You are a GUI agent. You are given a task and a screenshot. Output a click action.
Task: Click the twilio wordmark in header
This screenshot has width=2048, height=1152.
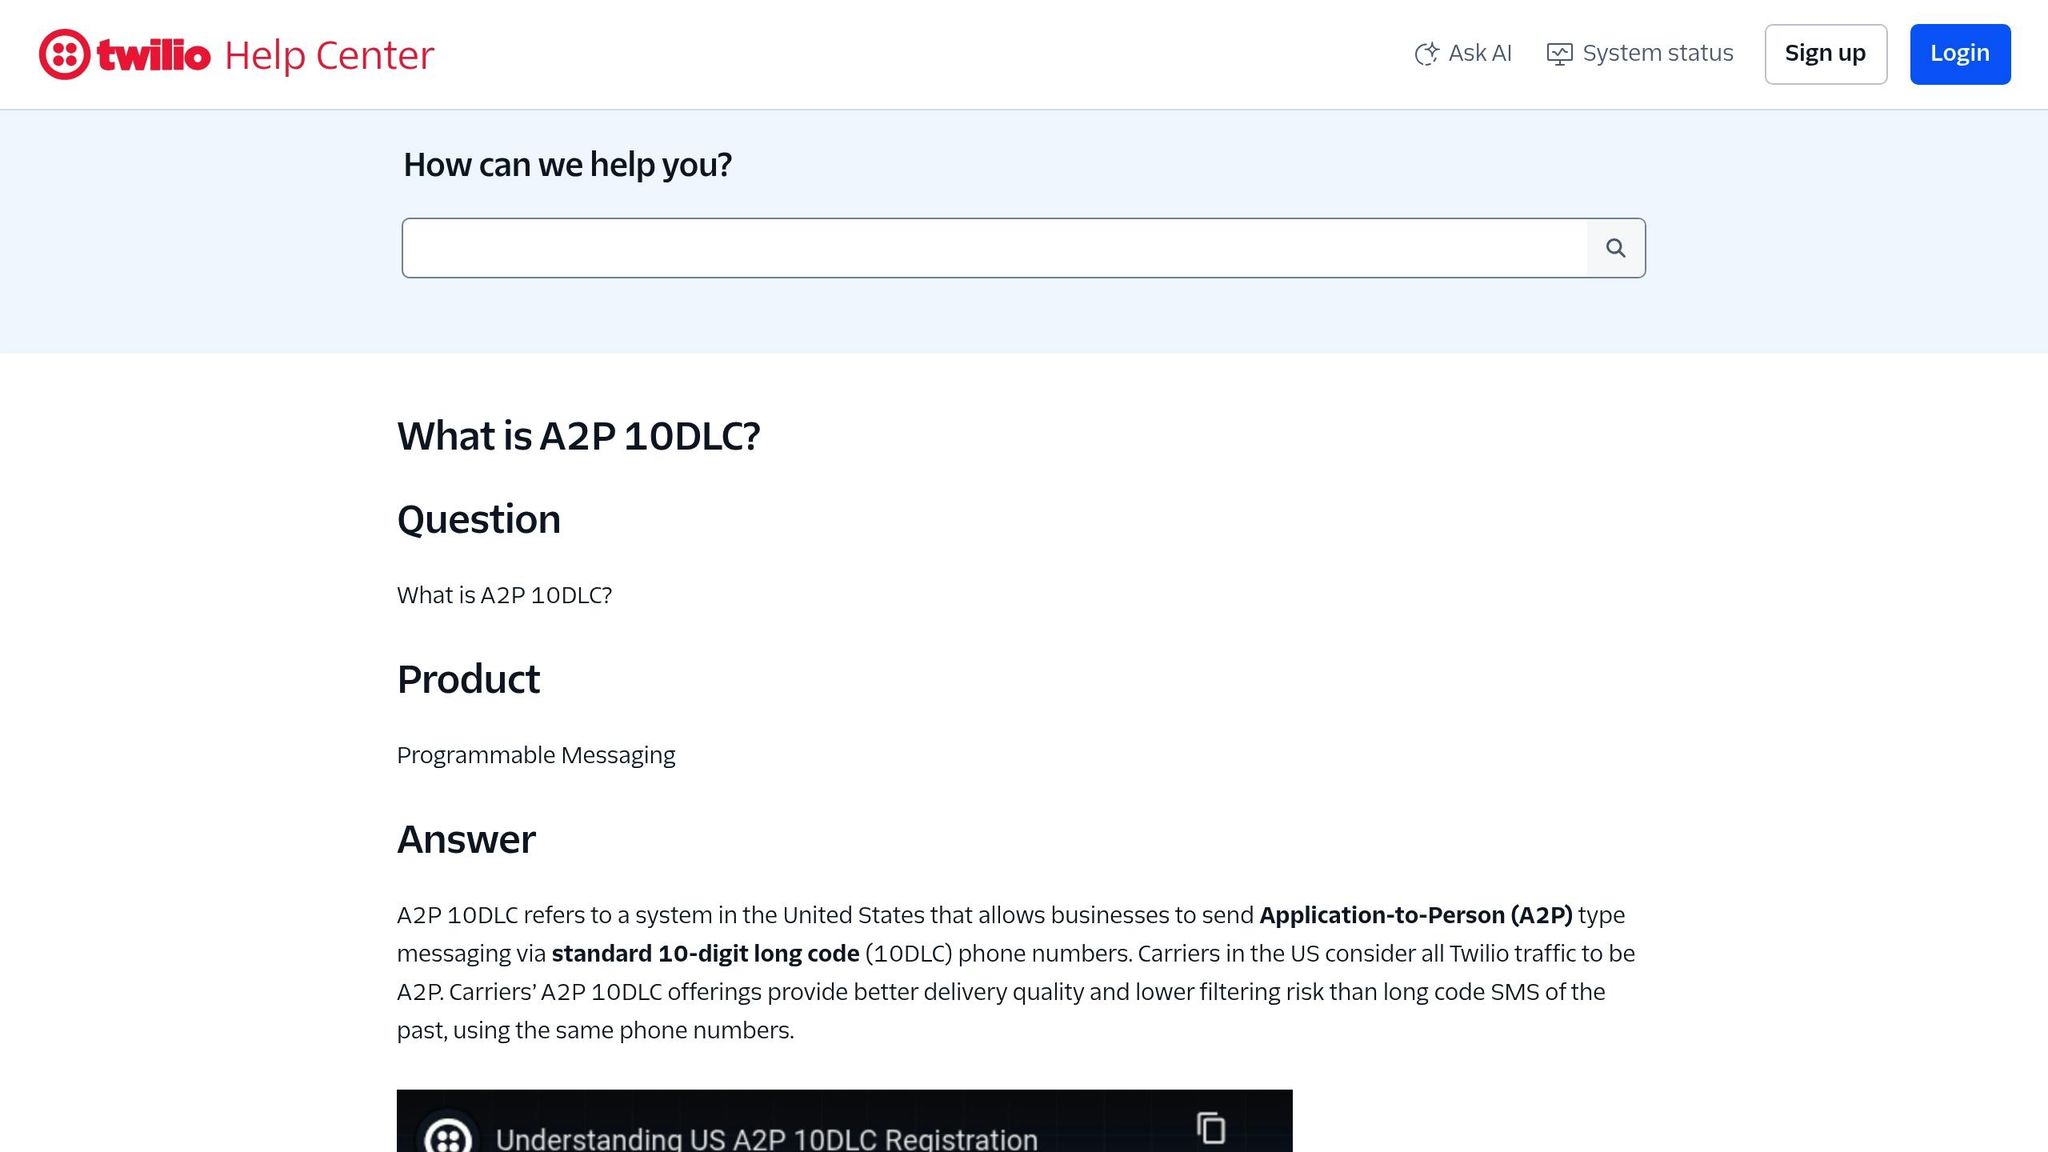[x=154, y=55]
